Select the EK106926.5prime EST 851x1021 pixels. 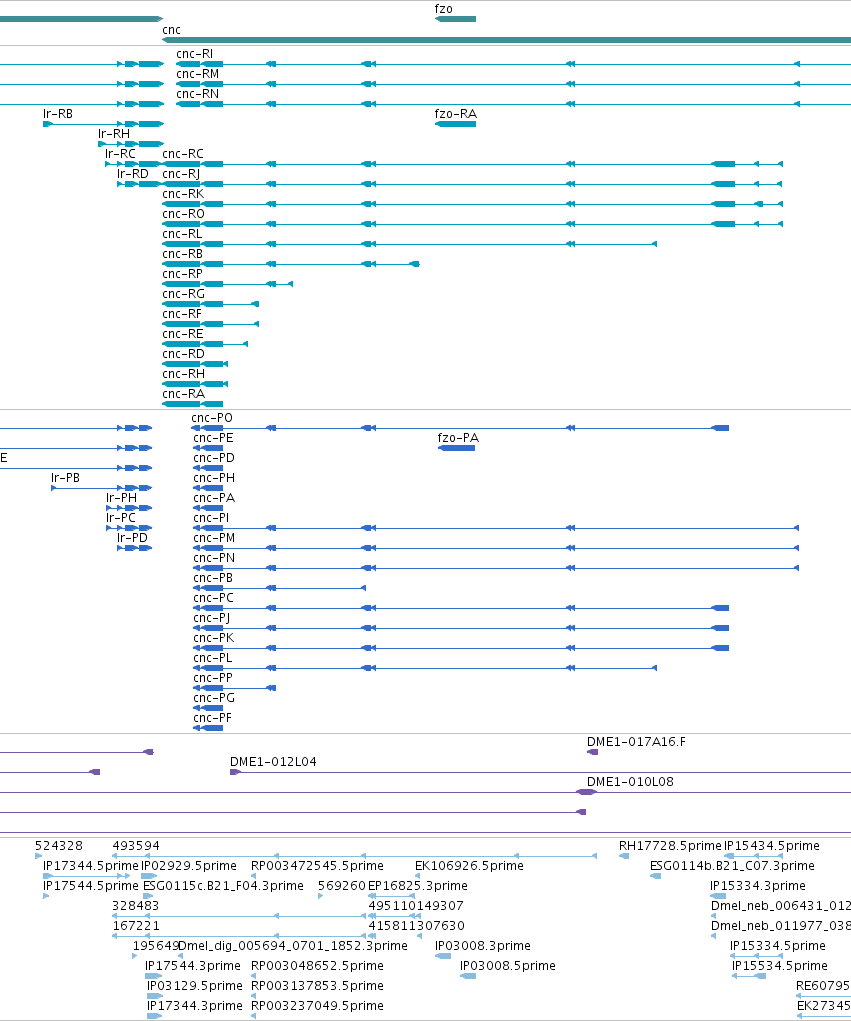click(469, 866)
